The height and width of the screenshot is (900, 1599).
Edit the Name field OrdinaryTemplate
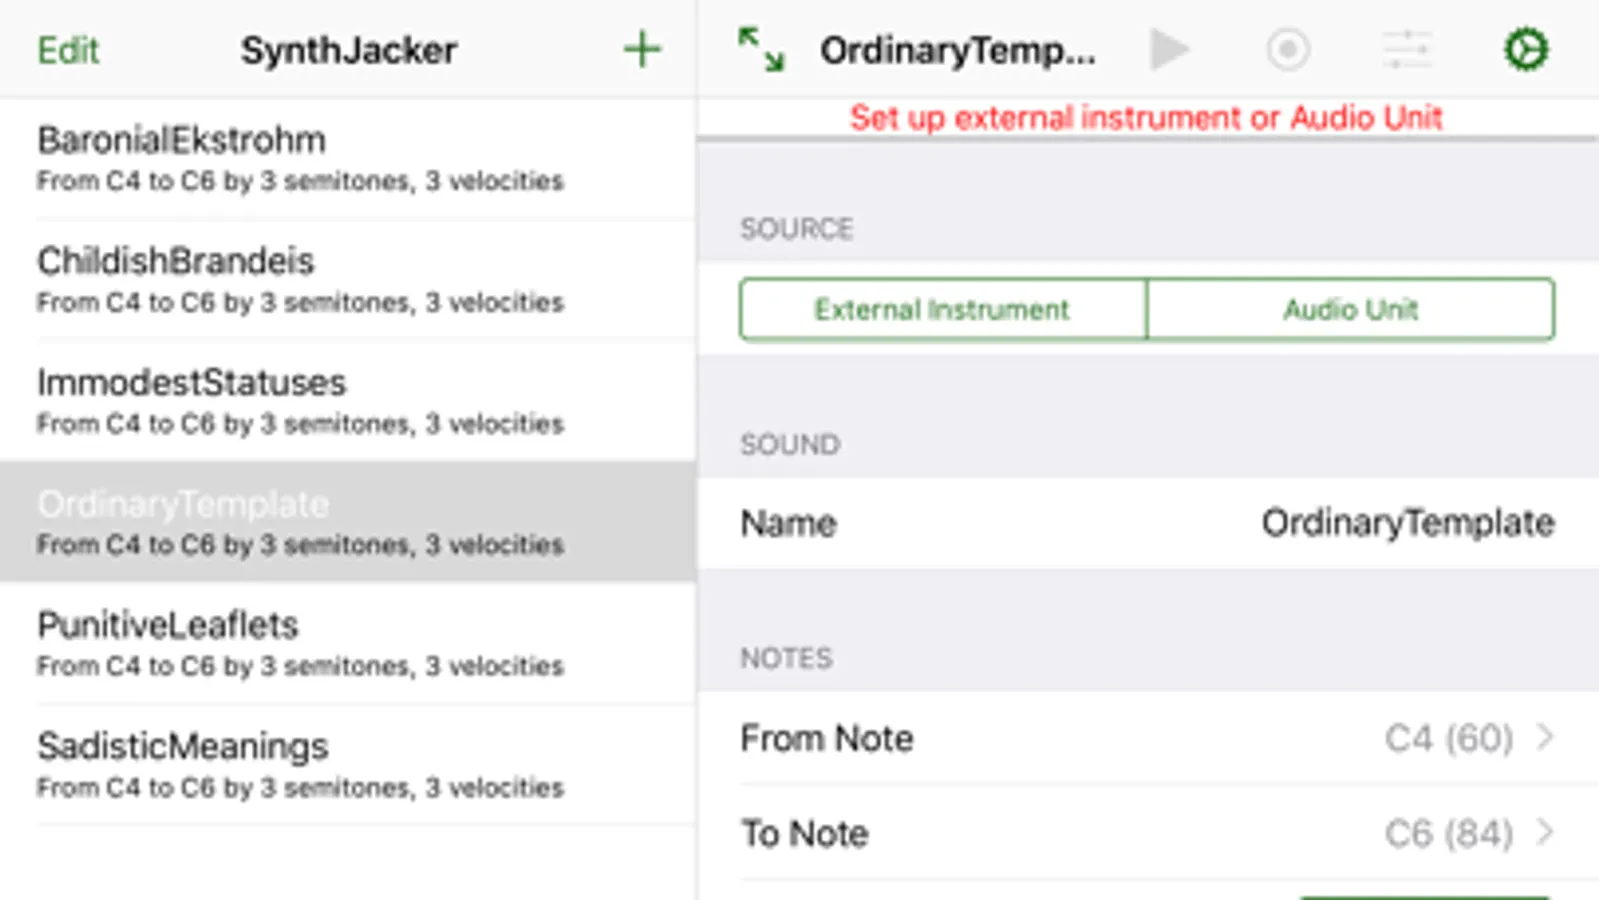[1406, 523]
